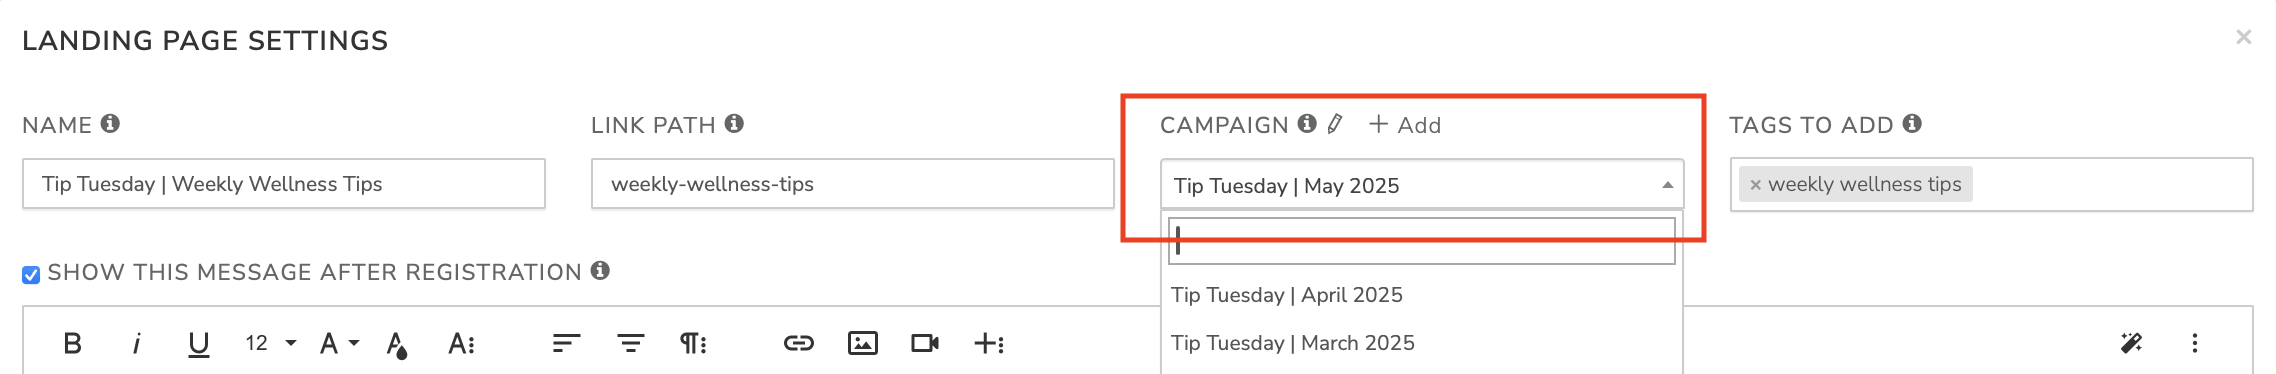Open the text color dropdown
The image size is (2276, 374).
(x=339, y=344)
